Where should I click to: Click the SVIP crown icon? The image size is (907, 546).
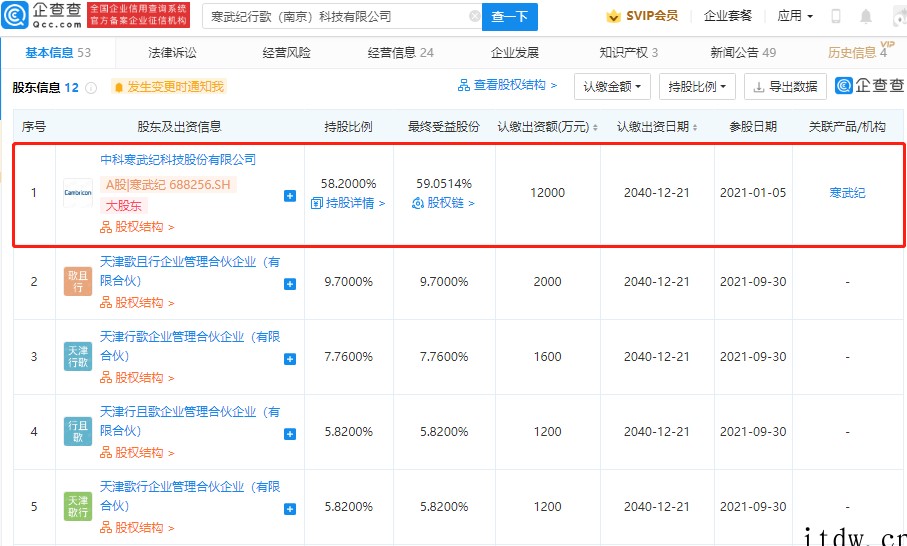click(613, 16)
